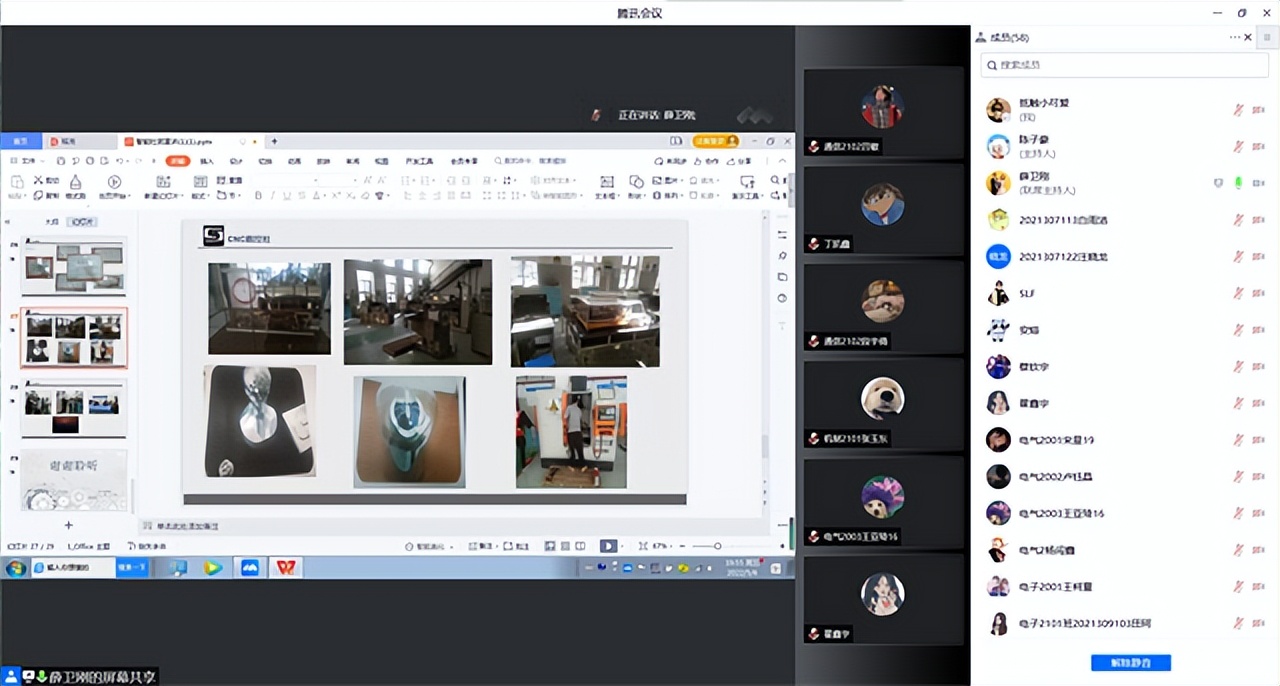The image size is (1280, 686).
Task: Toggle the grid view button beside members panel
Action: click(1267, 37)
